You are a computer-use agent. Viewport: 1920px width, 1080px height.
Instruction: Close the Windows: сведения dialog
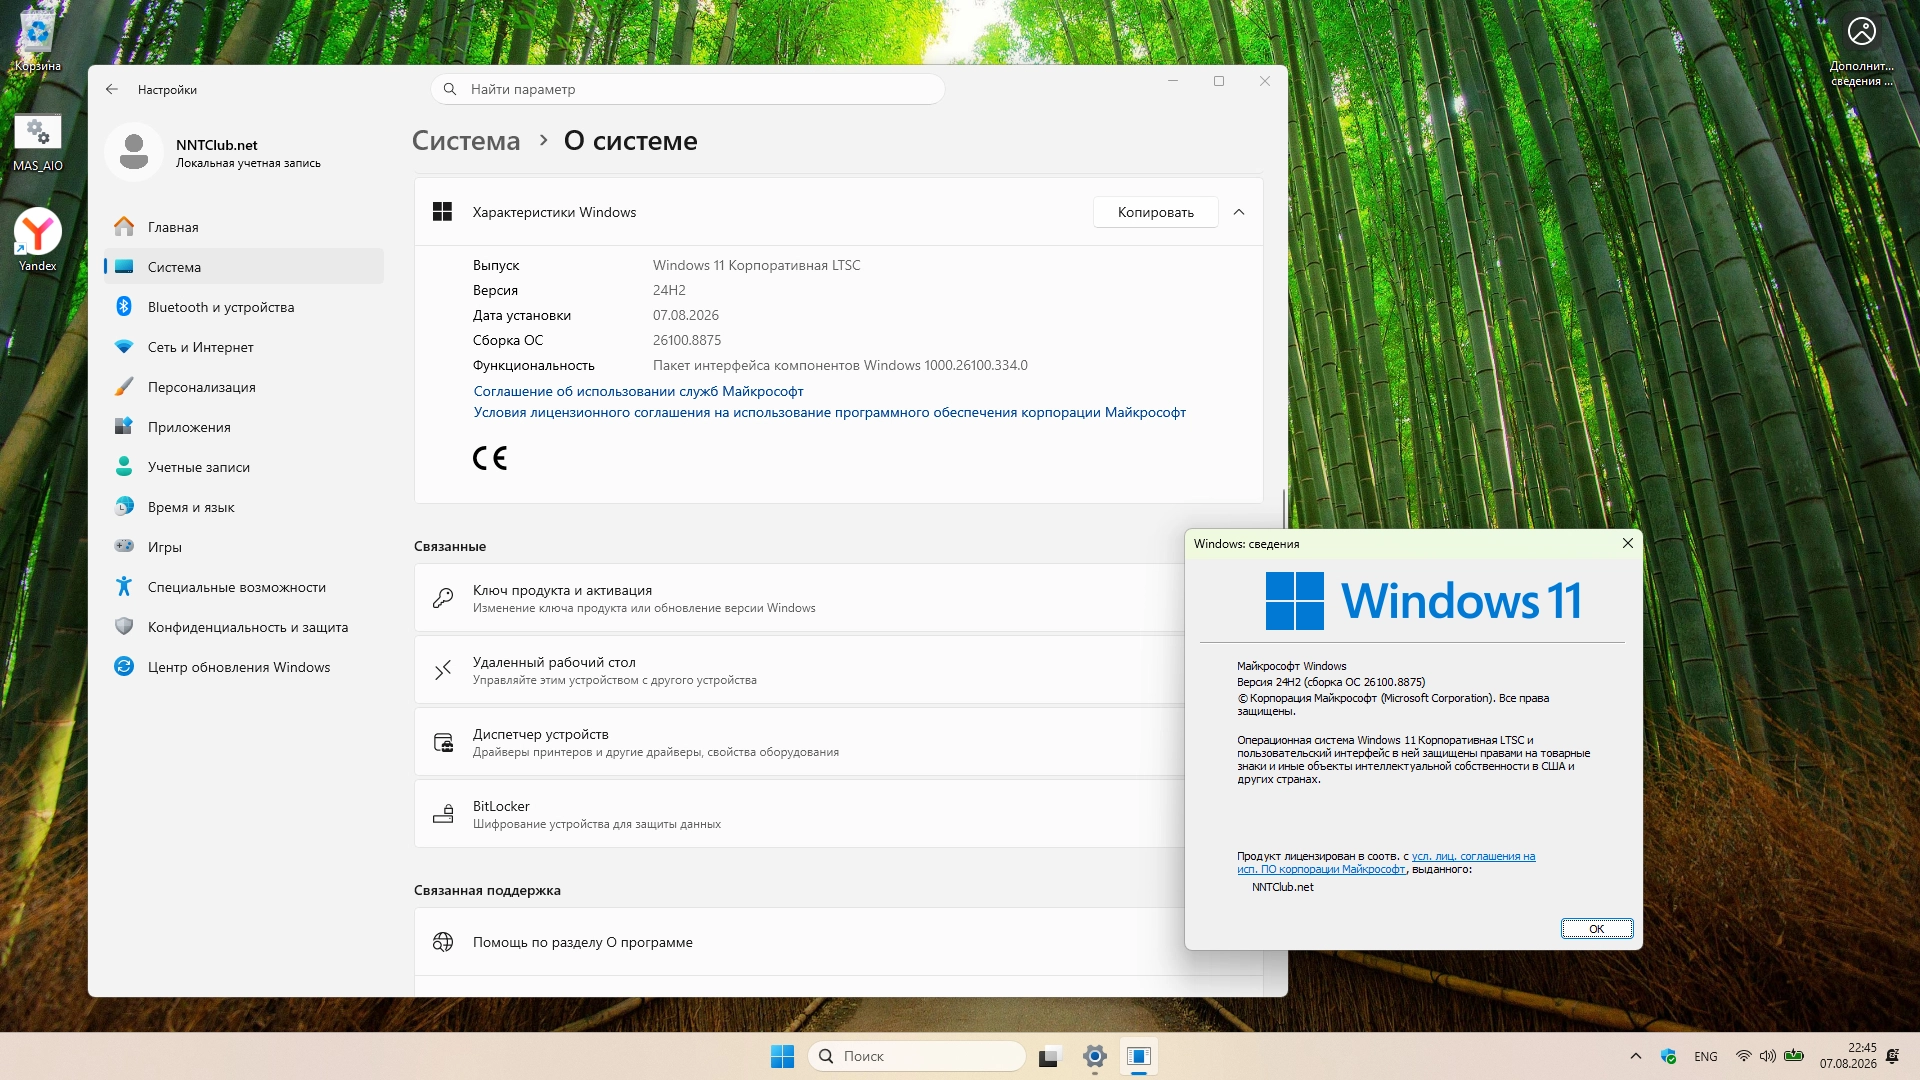[x=1627, y=543]
